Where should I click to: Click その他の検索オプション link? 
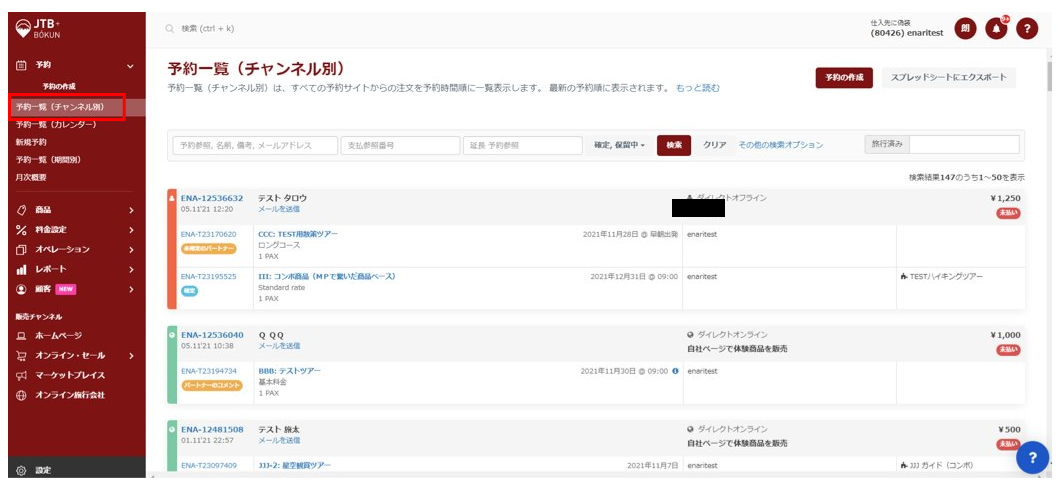(x=780, y=145)
